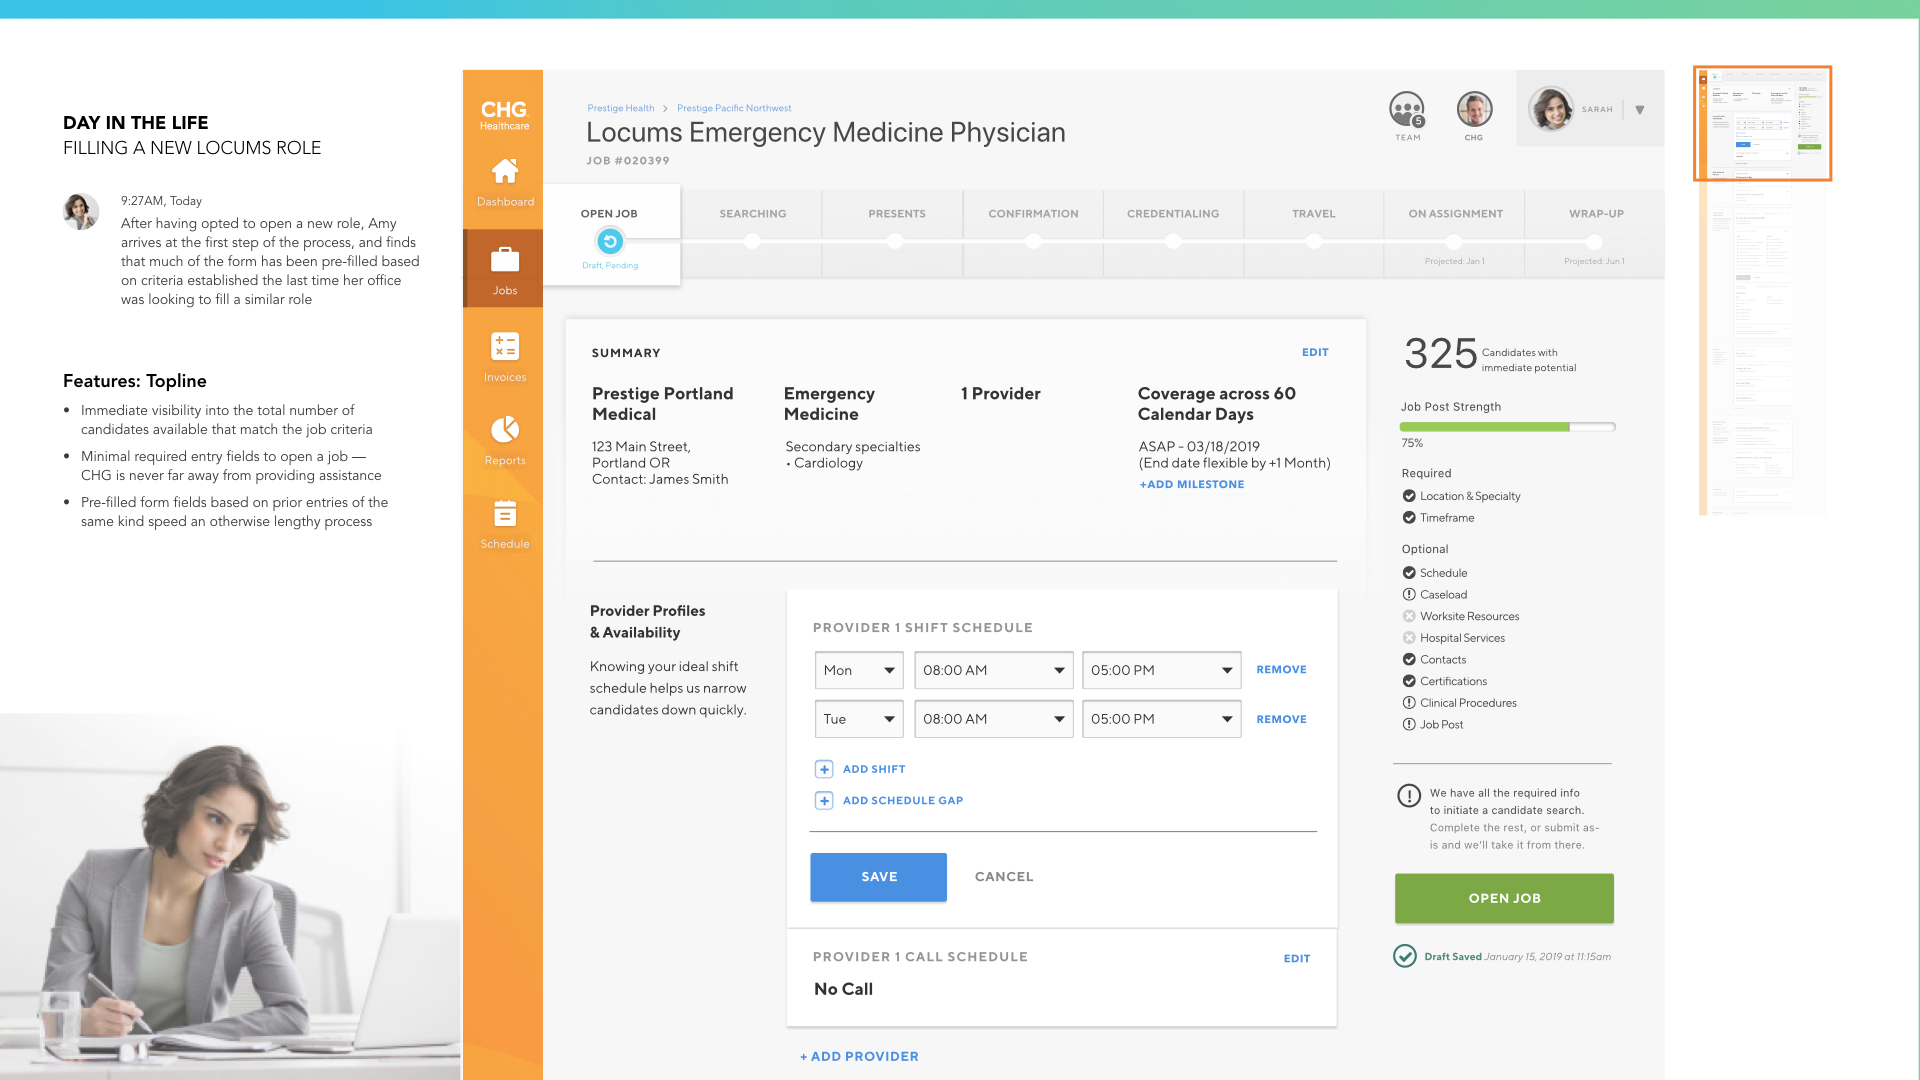Open the Tue row 05:00 PM end time dropdown

coord(1162,719)
